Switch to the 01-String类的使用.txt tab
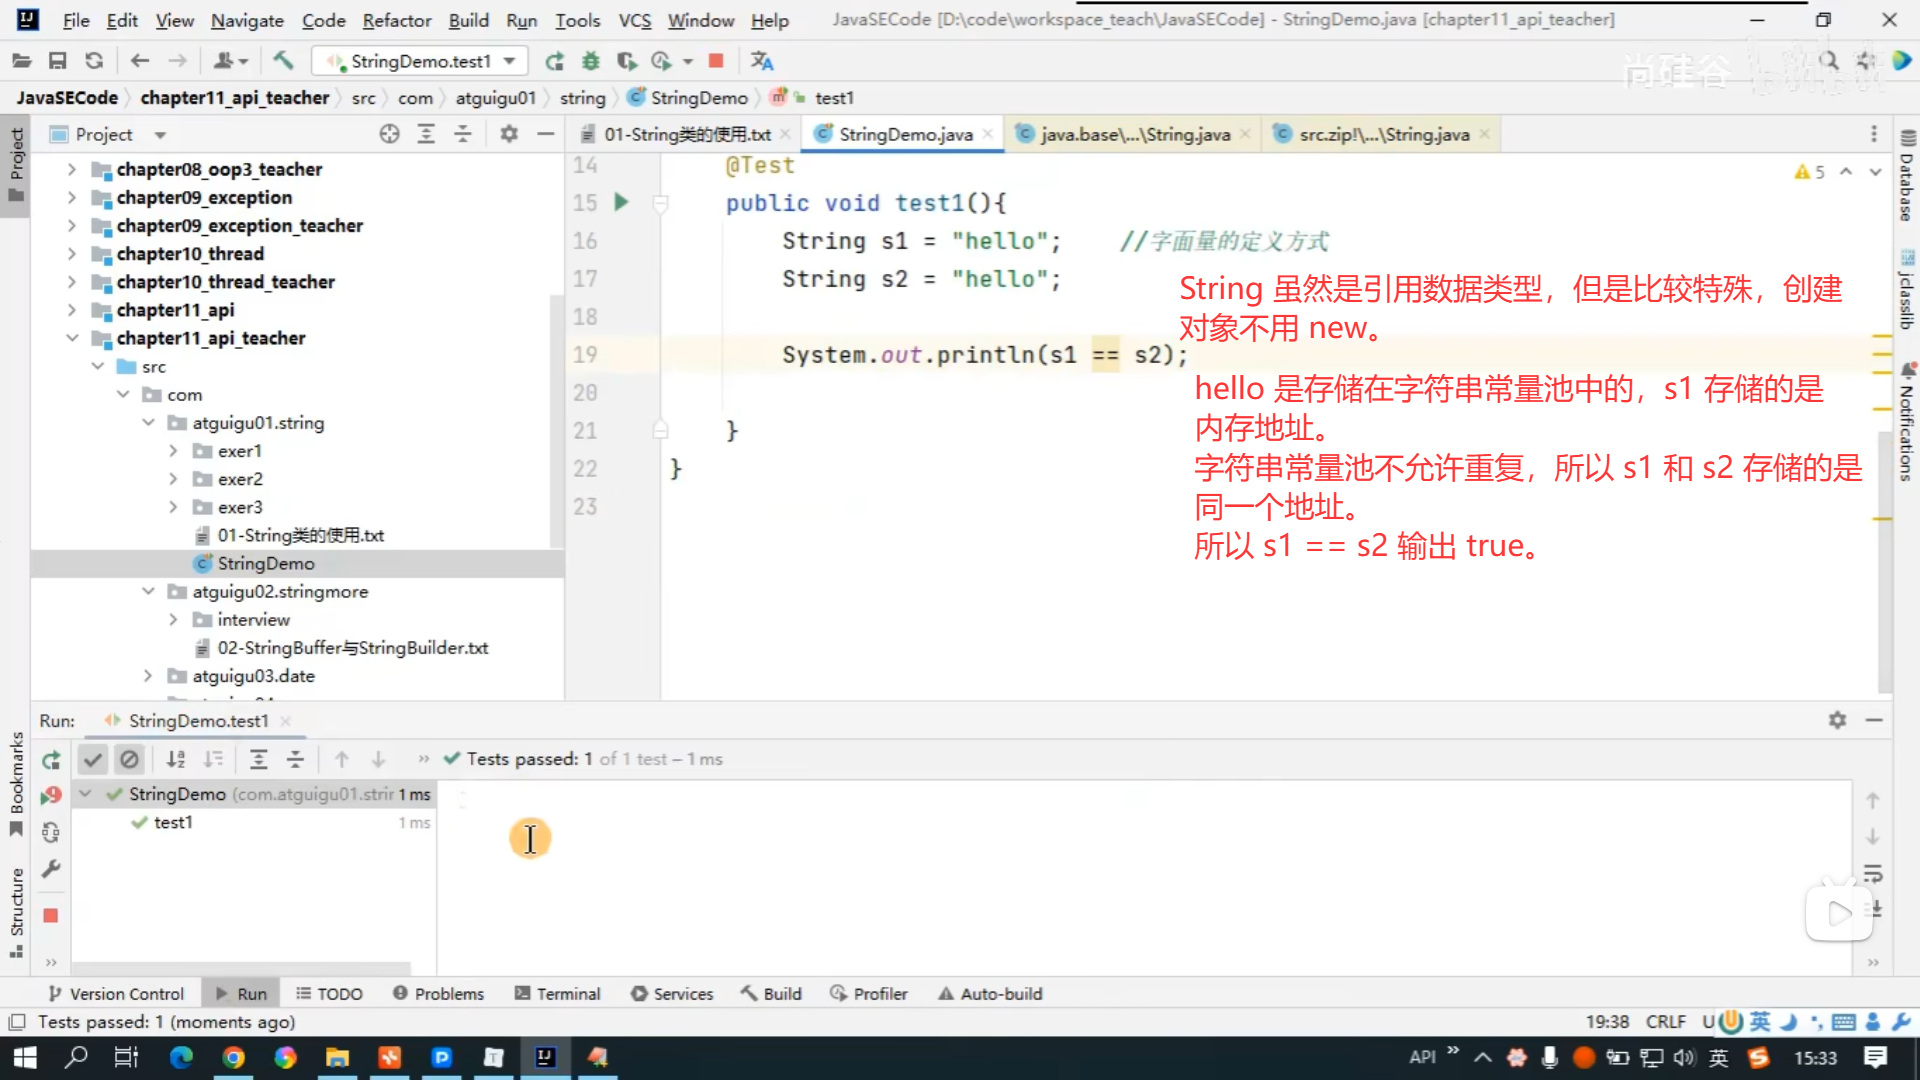The image size is (1920, 1080). coord(686,134)
